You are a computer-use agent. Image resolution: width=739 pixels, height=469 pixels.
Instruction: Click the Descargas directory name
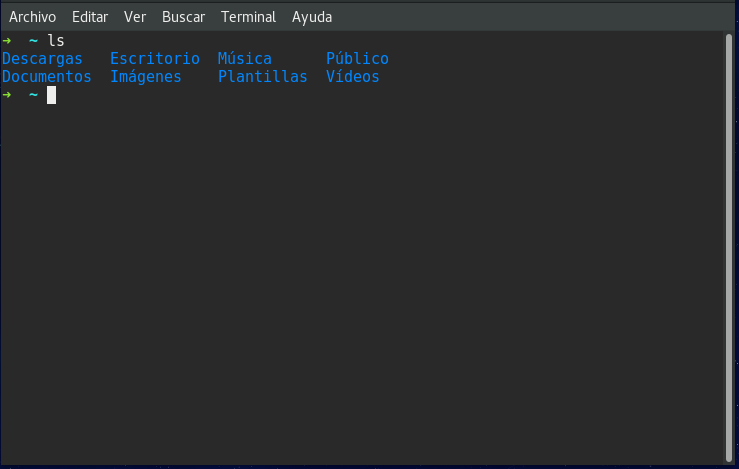coord(42,59)
